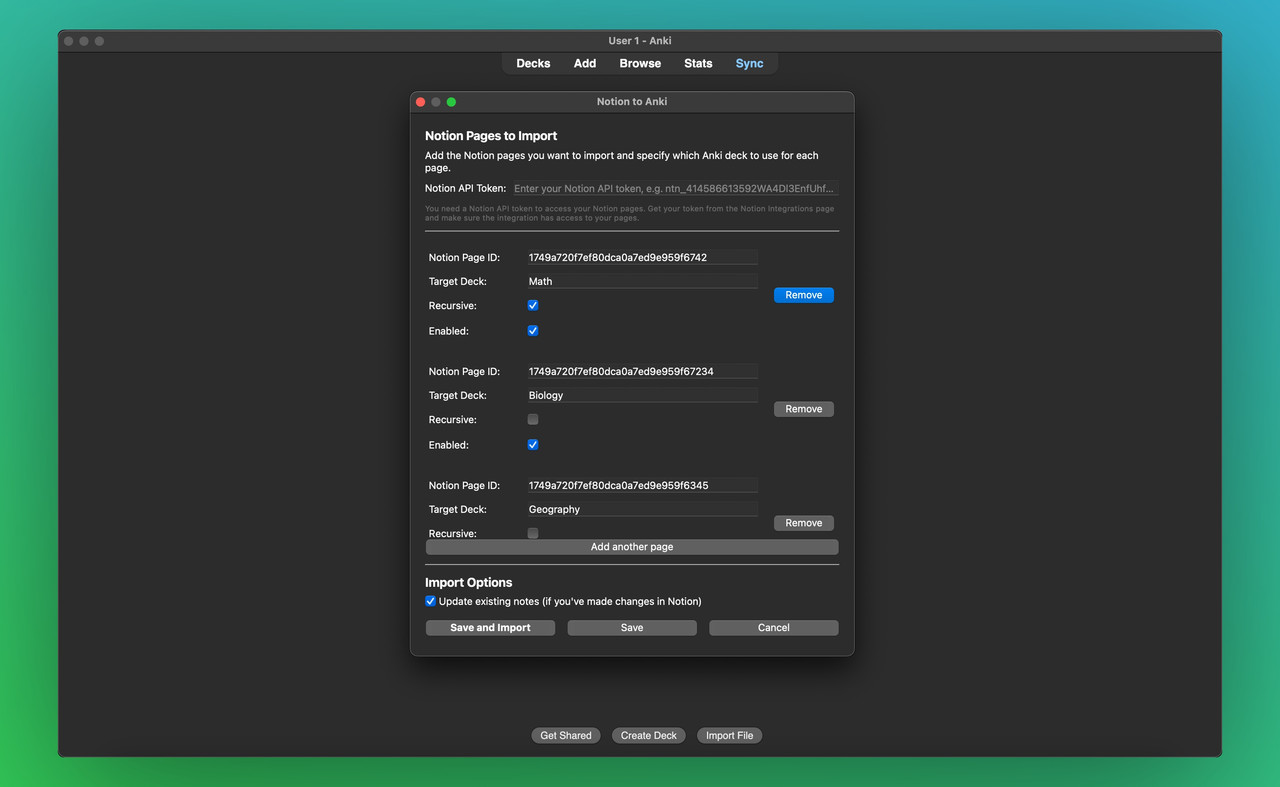Open Create Deck
Viewport: 1280px width, 787px height.
pos(648,735)
